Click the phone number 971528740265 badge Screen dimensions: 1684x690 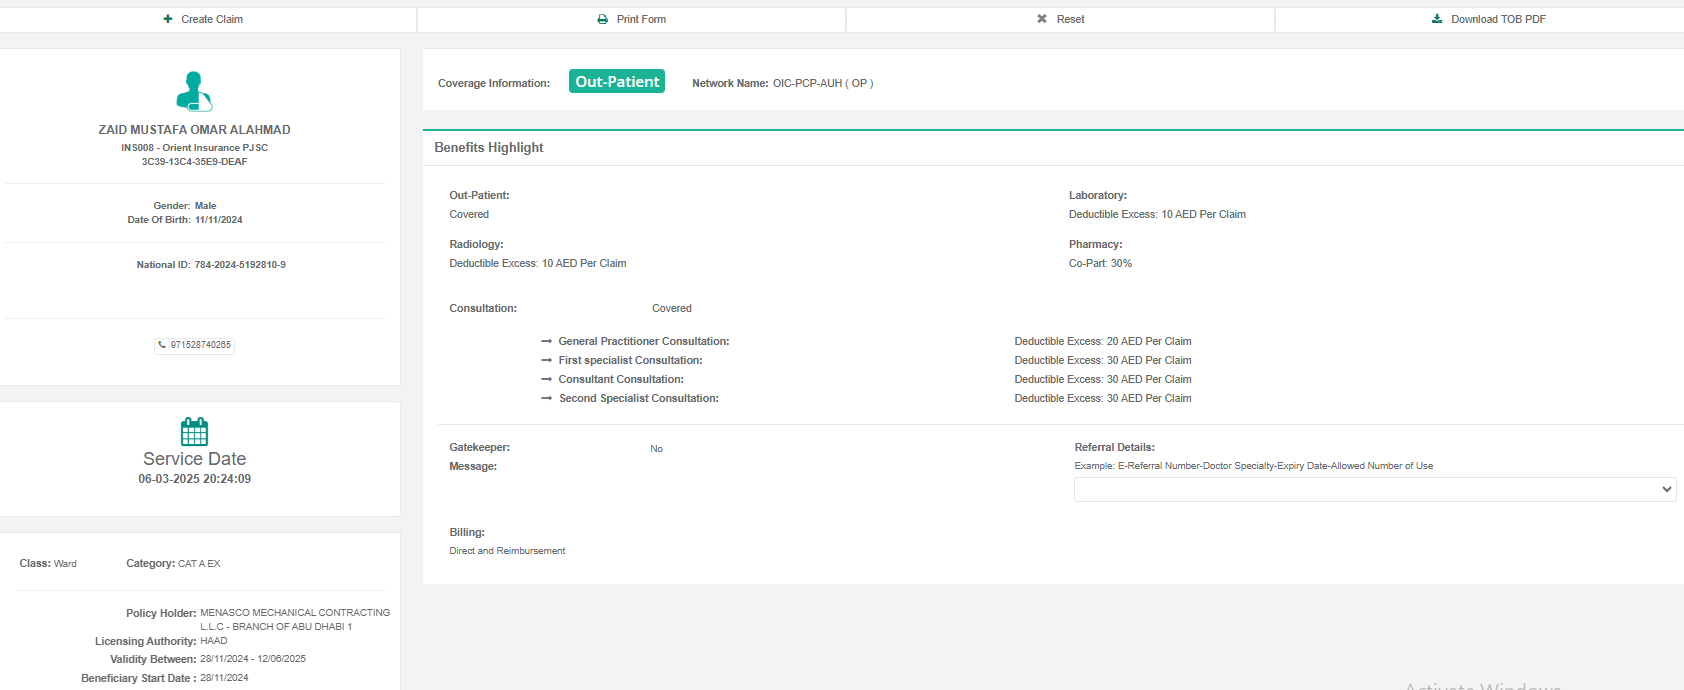point(195,345)
